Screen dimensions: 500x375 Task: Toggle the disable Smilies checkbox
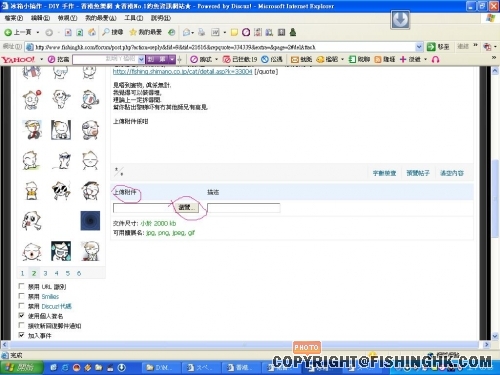coord(21,296)
